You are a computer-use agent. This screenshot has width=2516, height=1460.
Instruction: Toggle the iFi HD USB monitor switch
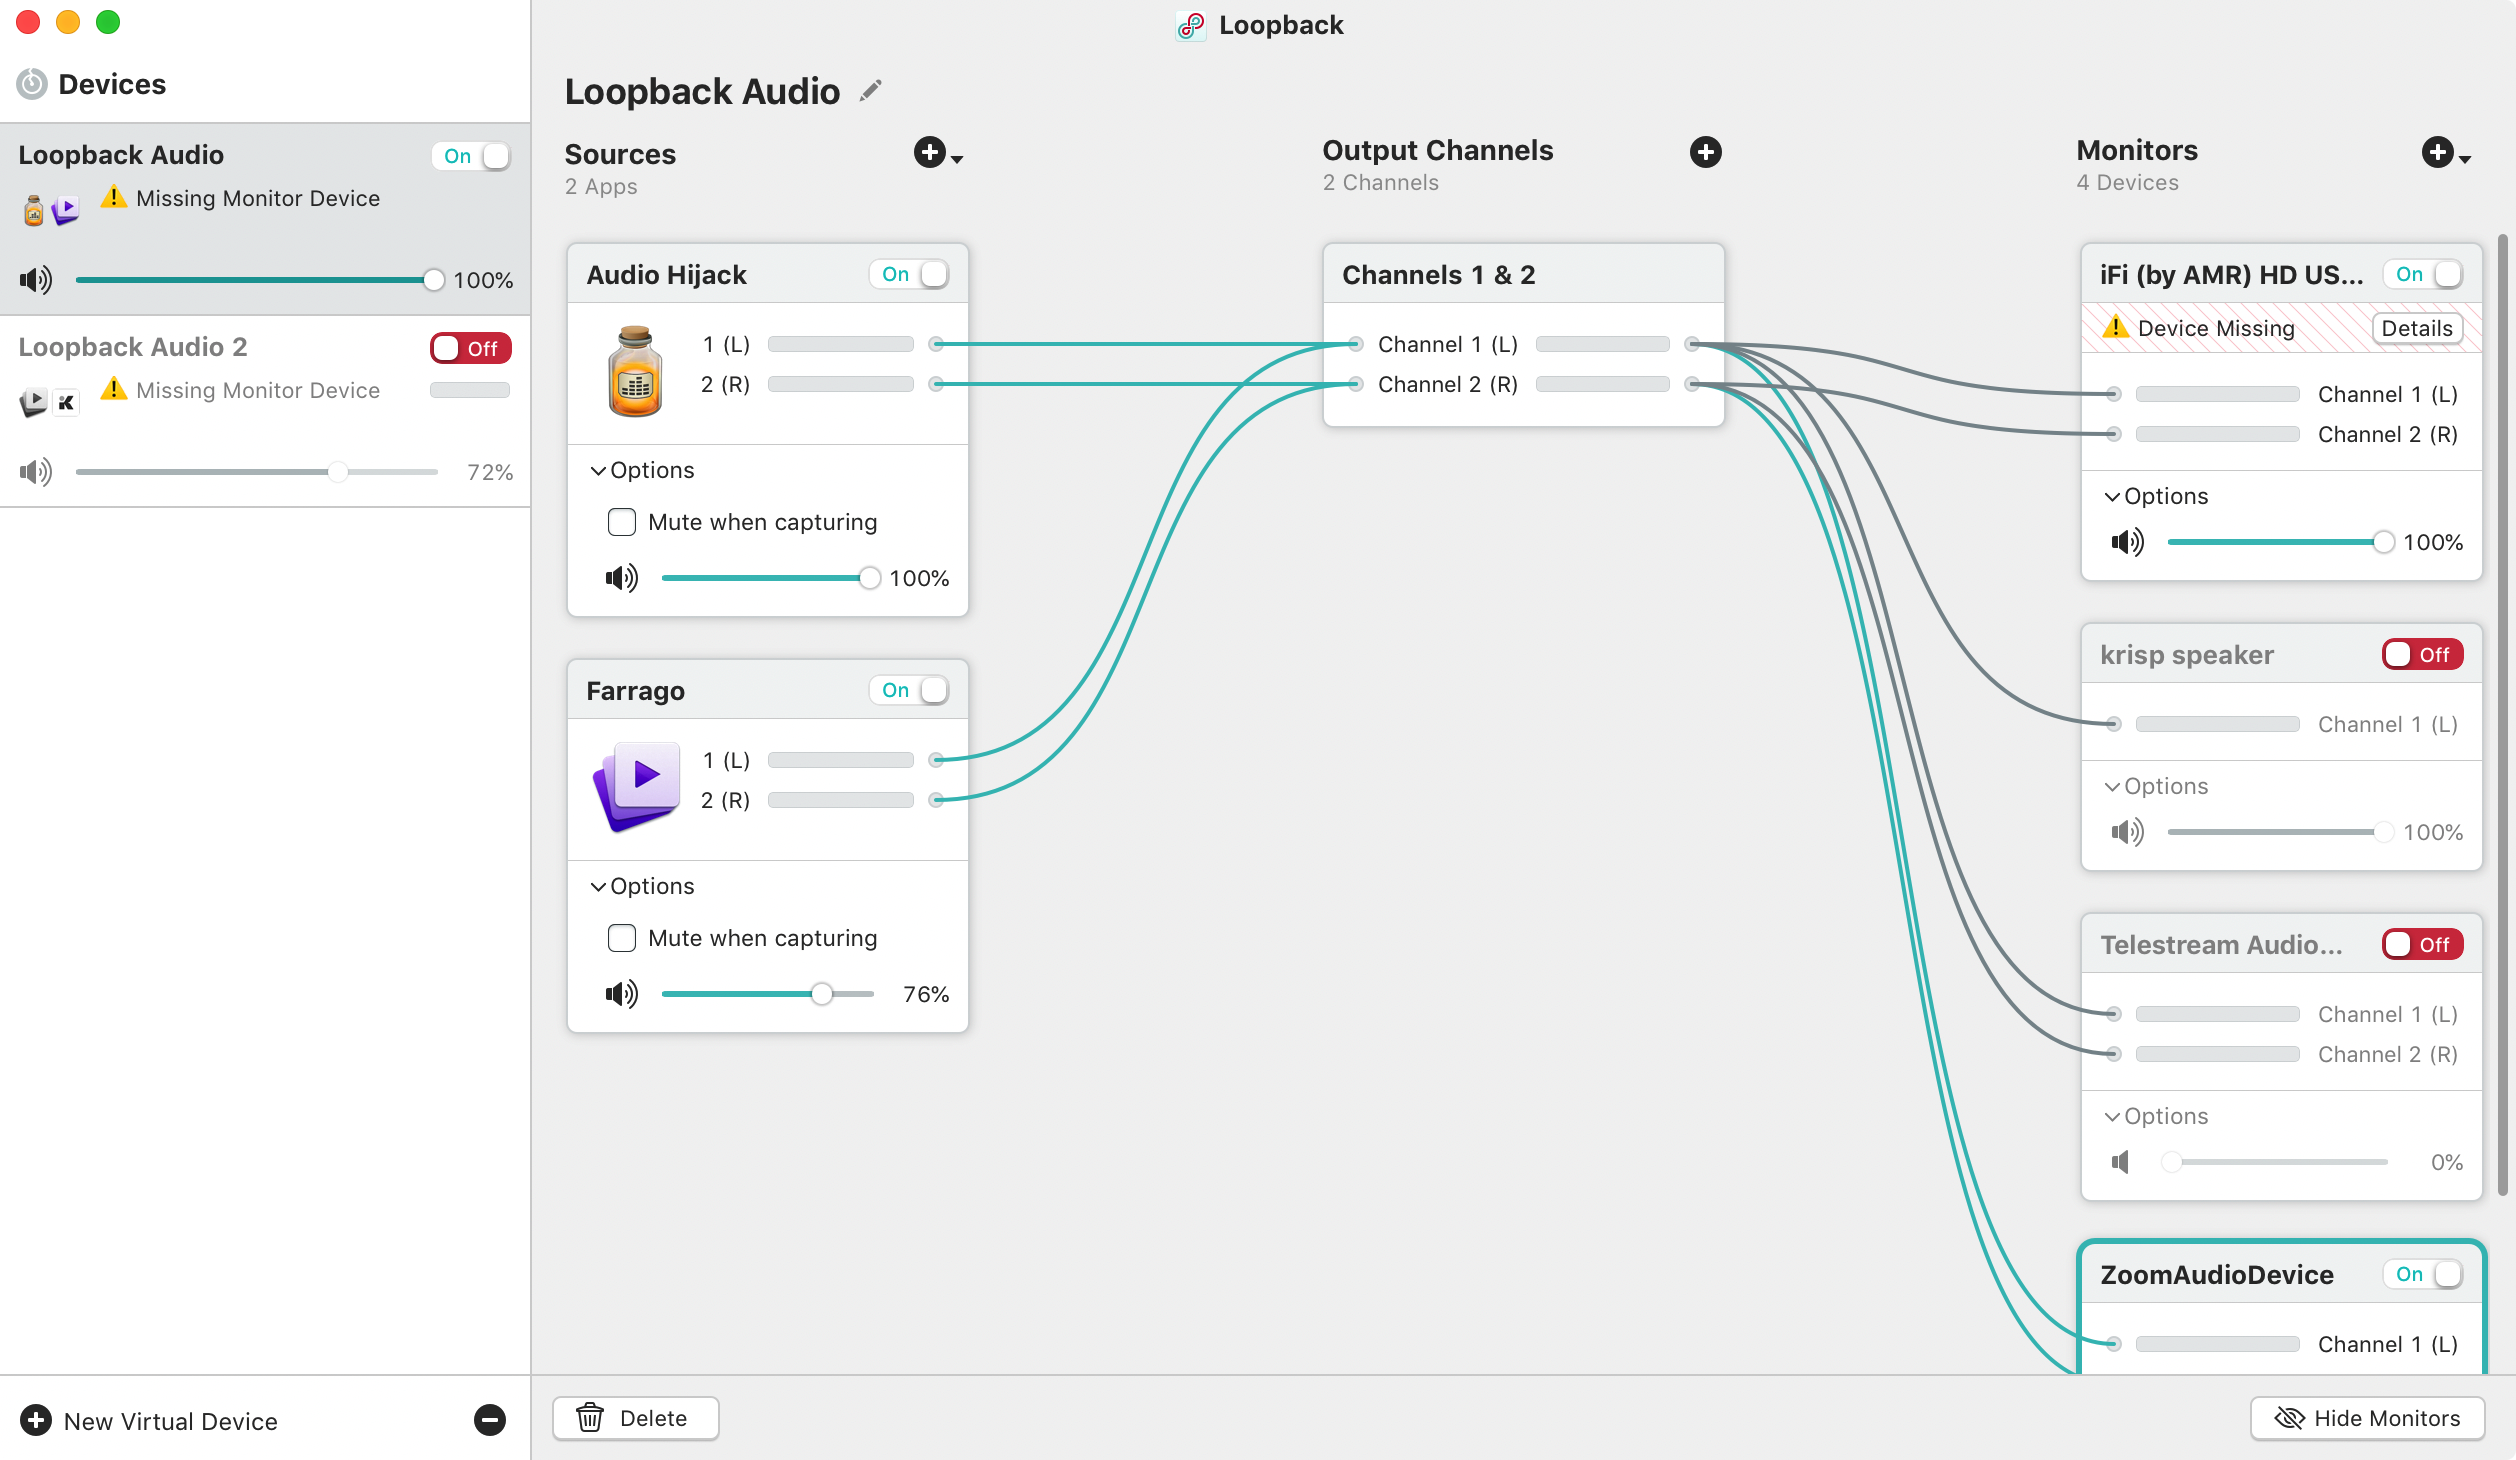click(x=2423, y=274)
